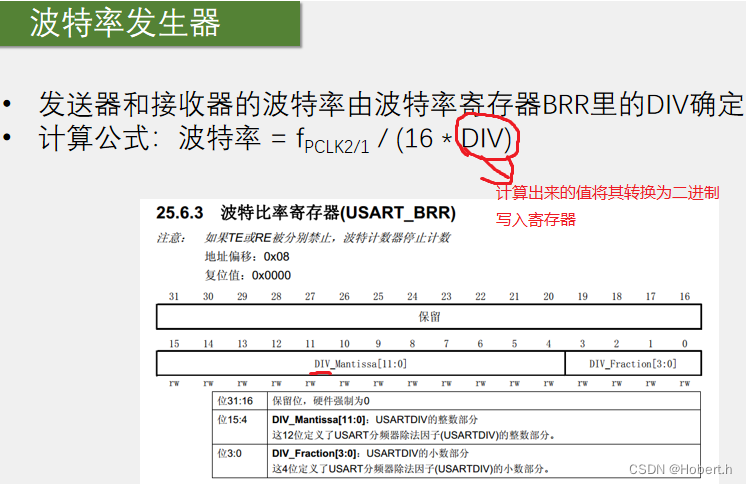Image resolution: width=747 pixels, height=484 pixels.
Task: Click bit number 8 label
Action: pyautogui.click(x=412, y=343)
